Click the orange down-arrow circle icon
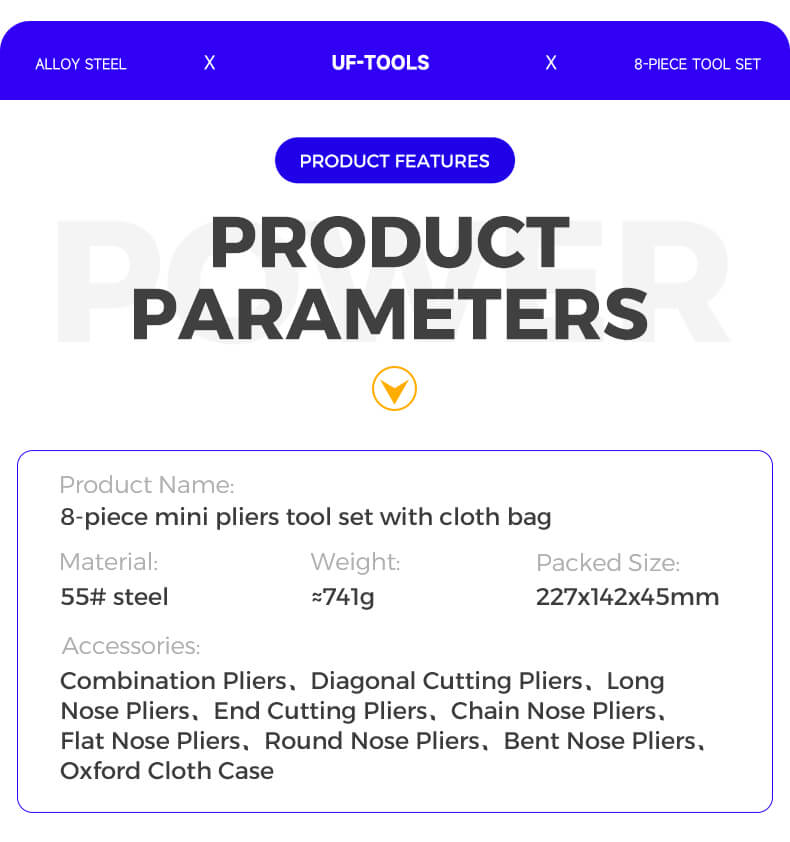Viewport: 790px width, 842px height. coord(394,389)
